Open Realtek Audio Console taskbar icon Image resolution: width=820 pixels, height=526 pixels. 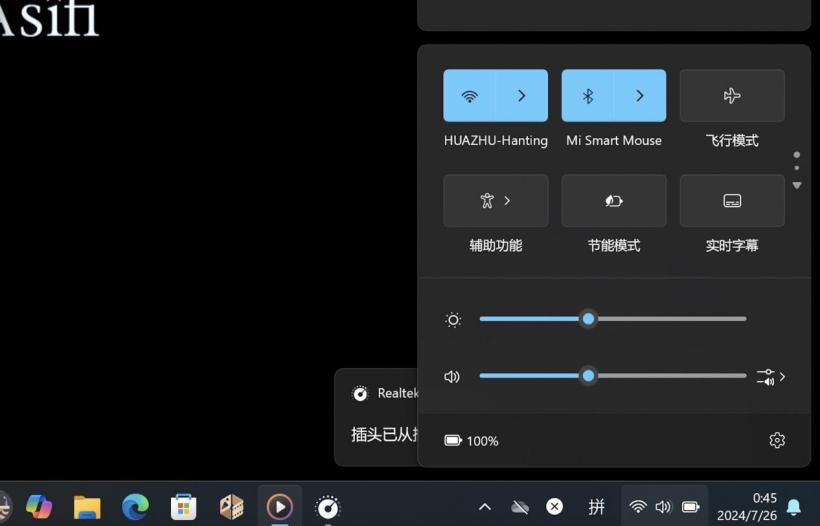tap(328, 507)
